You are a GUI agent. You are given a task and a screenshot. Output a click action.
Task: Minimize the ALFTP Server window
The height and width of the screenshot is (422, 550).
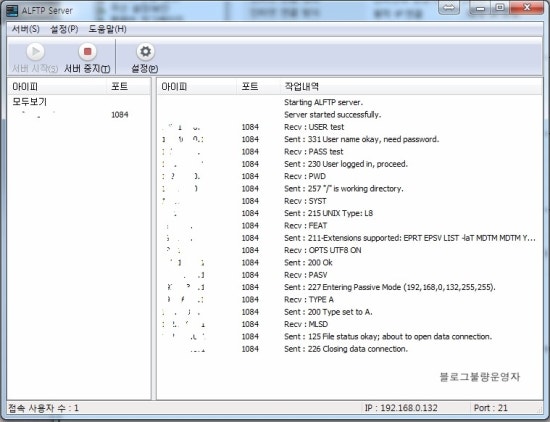481,8
